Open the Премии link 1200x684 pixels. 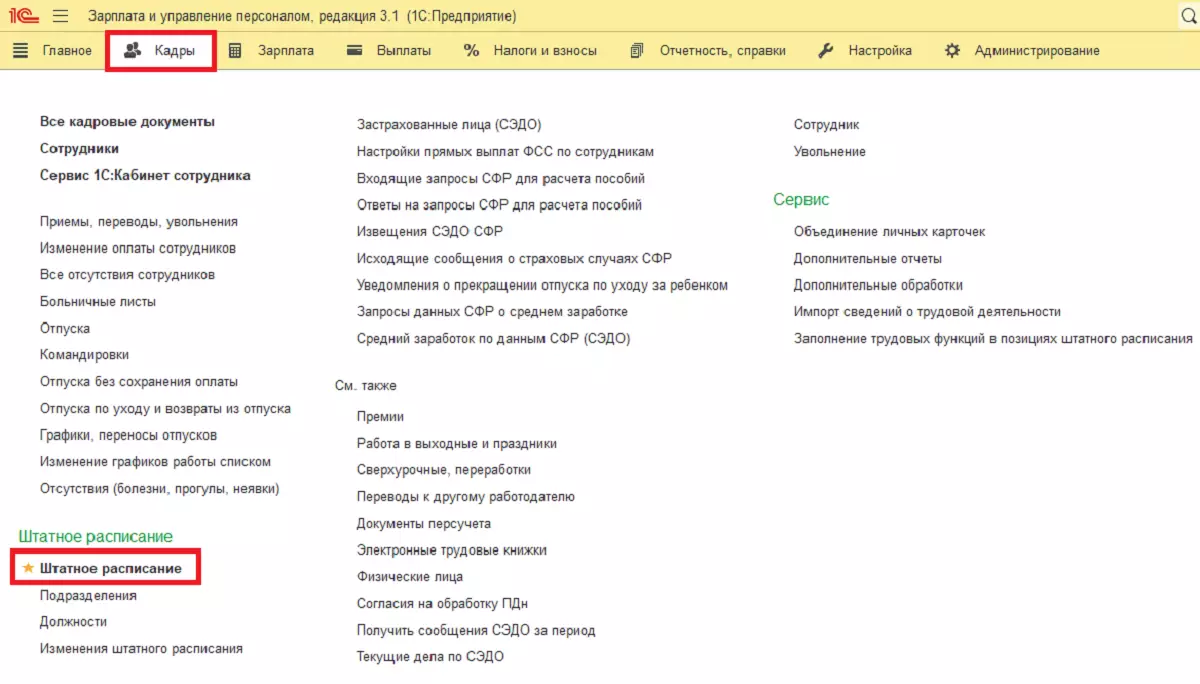(380, 416)
